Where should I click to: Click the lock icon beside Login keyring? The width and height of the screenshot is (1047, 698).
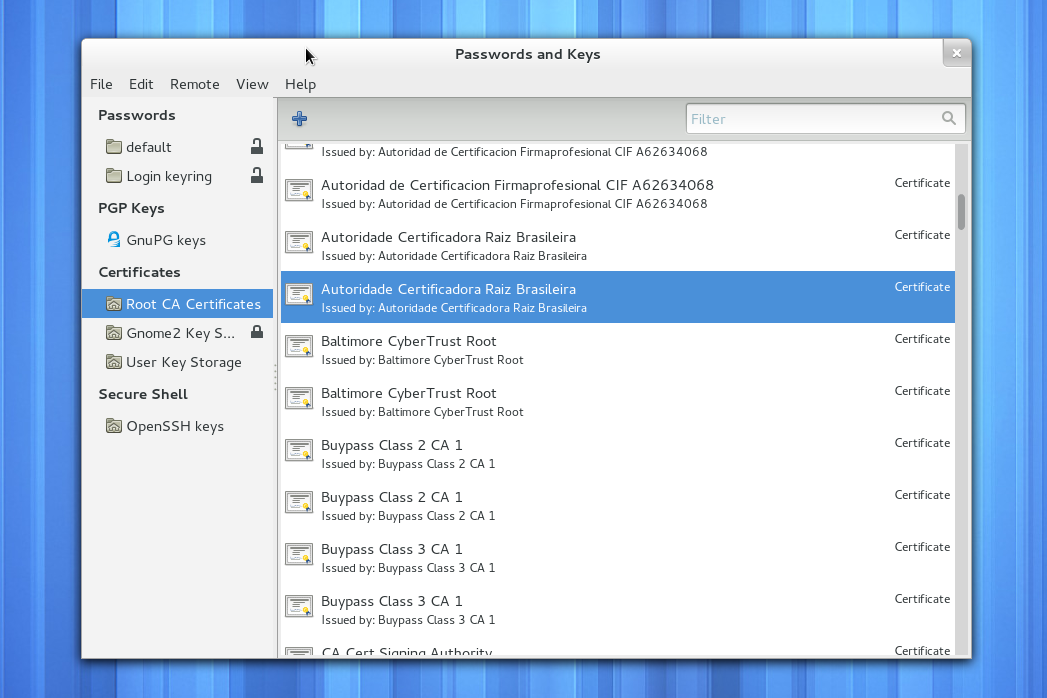coord(257,176)
